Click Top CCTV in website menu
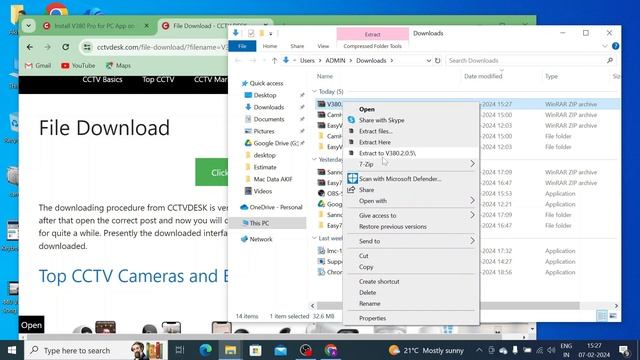640x360 pixels. pyautogui.click(x=158, y=80)
